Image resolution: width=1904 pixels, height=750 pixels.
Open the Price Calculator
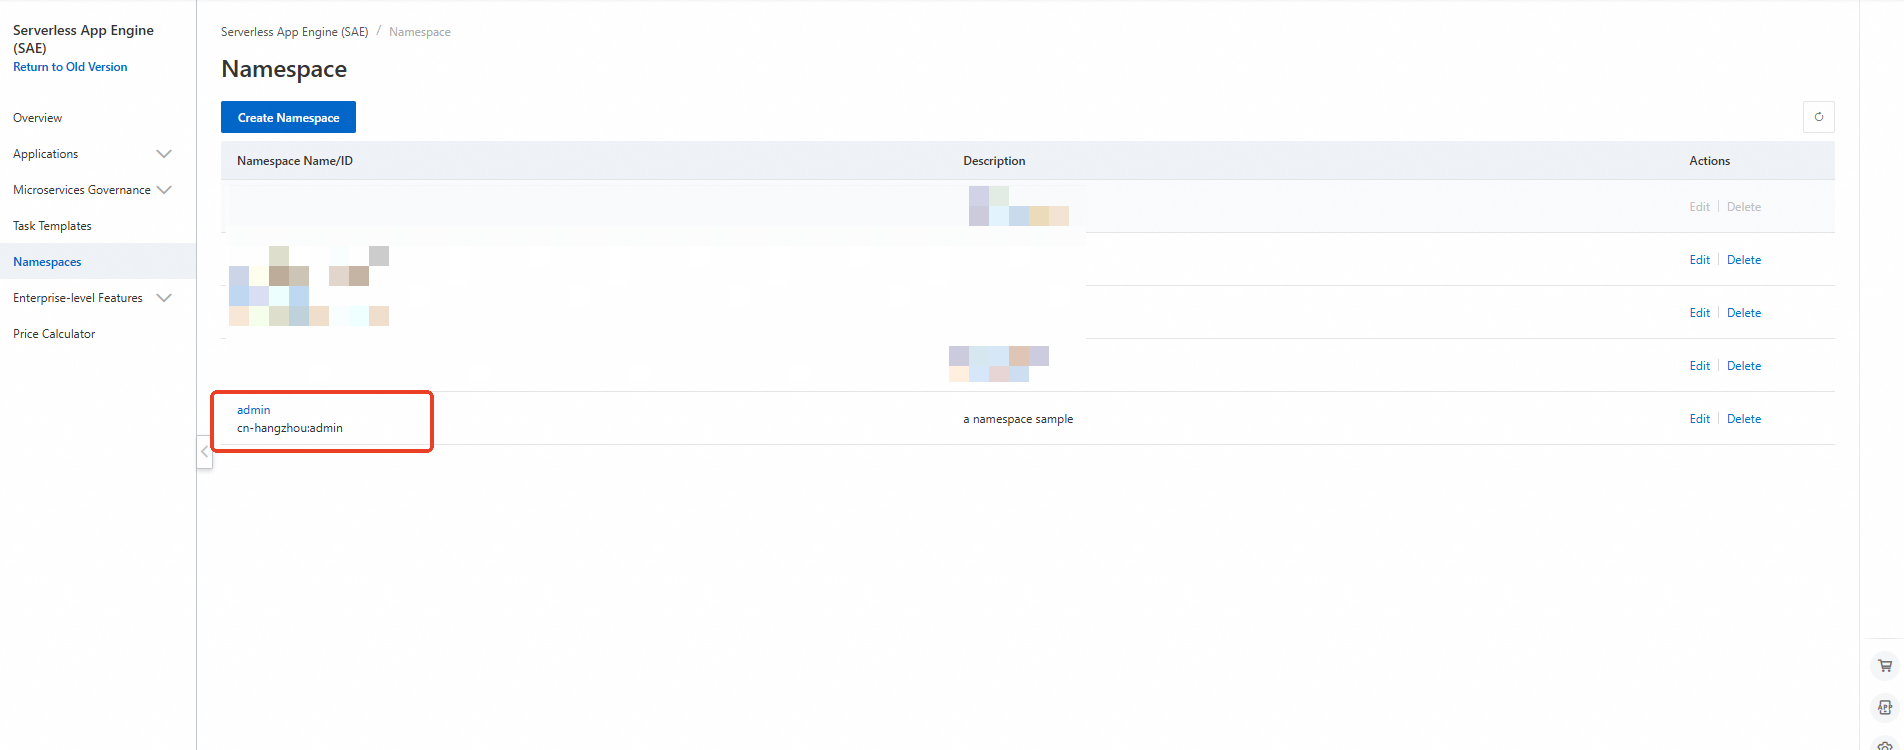pyautogui.click(x=54, y=334)
